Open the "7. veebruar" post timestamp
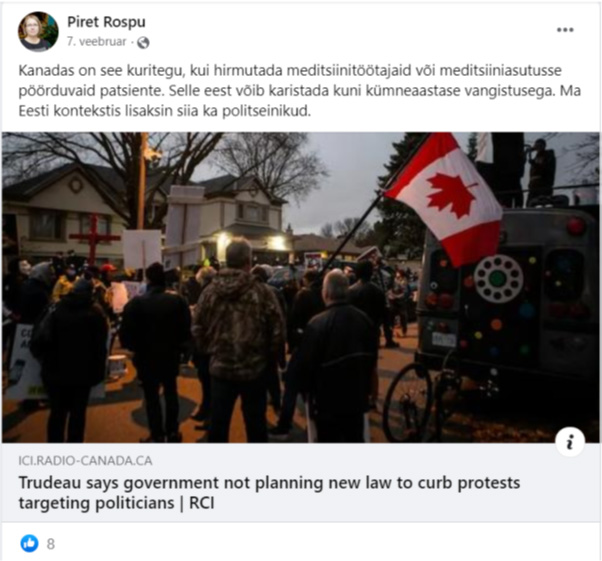The height and width of the screenshot is (561, 602). pyautogui.click(x=96, y=41)
